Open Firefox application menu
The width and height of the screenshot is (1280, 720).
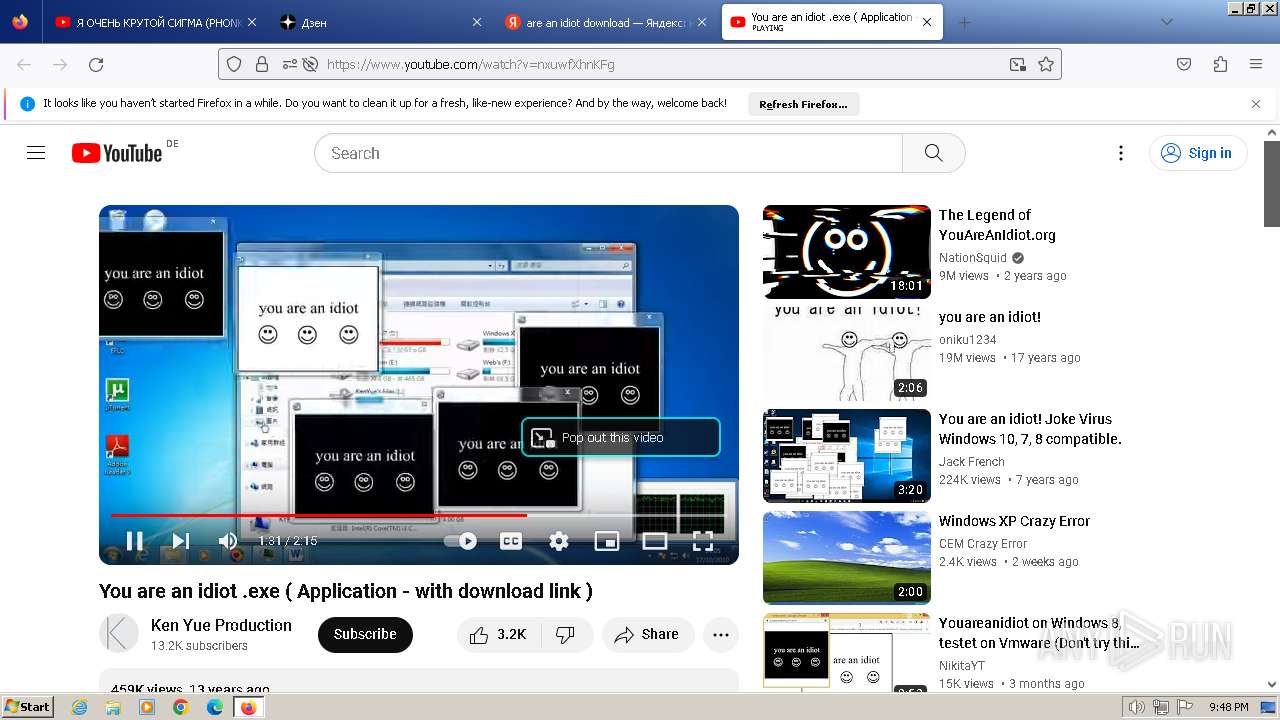(x=1256, y=64)
